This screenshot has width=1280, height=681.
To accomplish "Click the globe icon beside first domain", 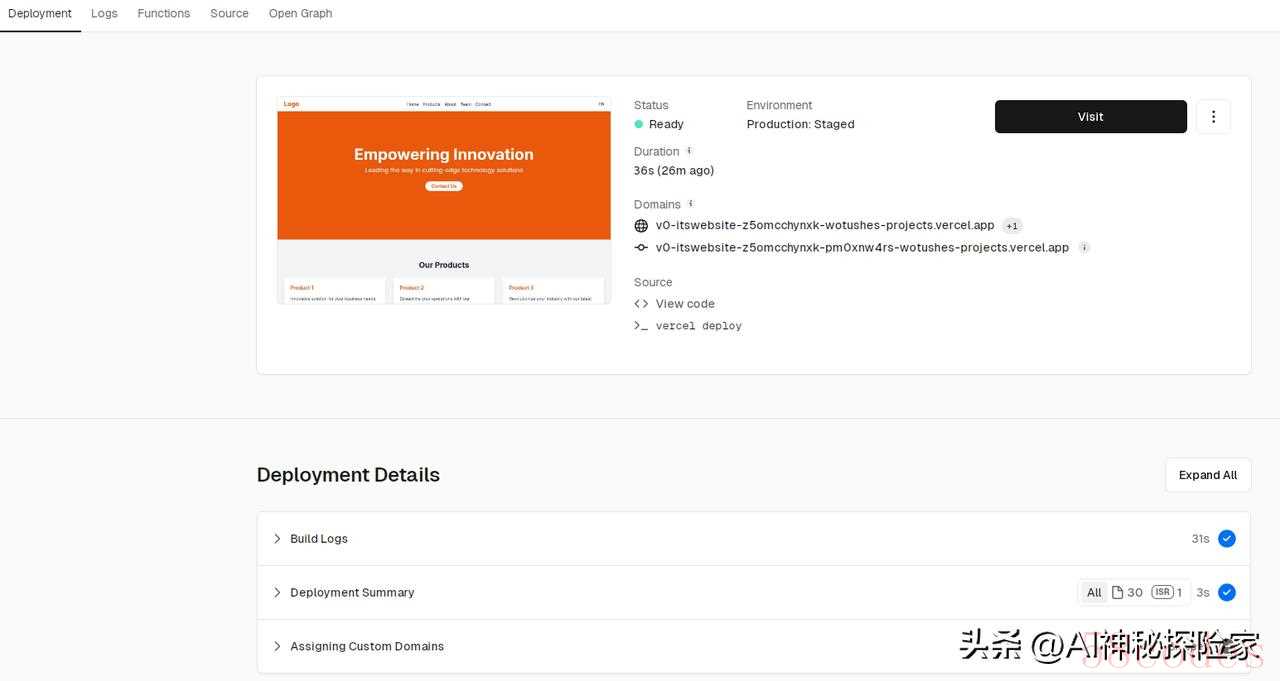I will (x=641, y=226).
